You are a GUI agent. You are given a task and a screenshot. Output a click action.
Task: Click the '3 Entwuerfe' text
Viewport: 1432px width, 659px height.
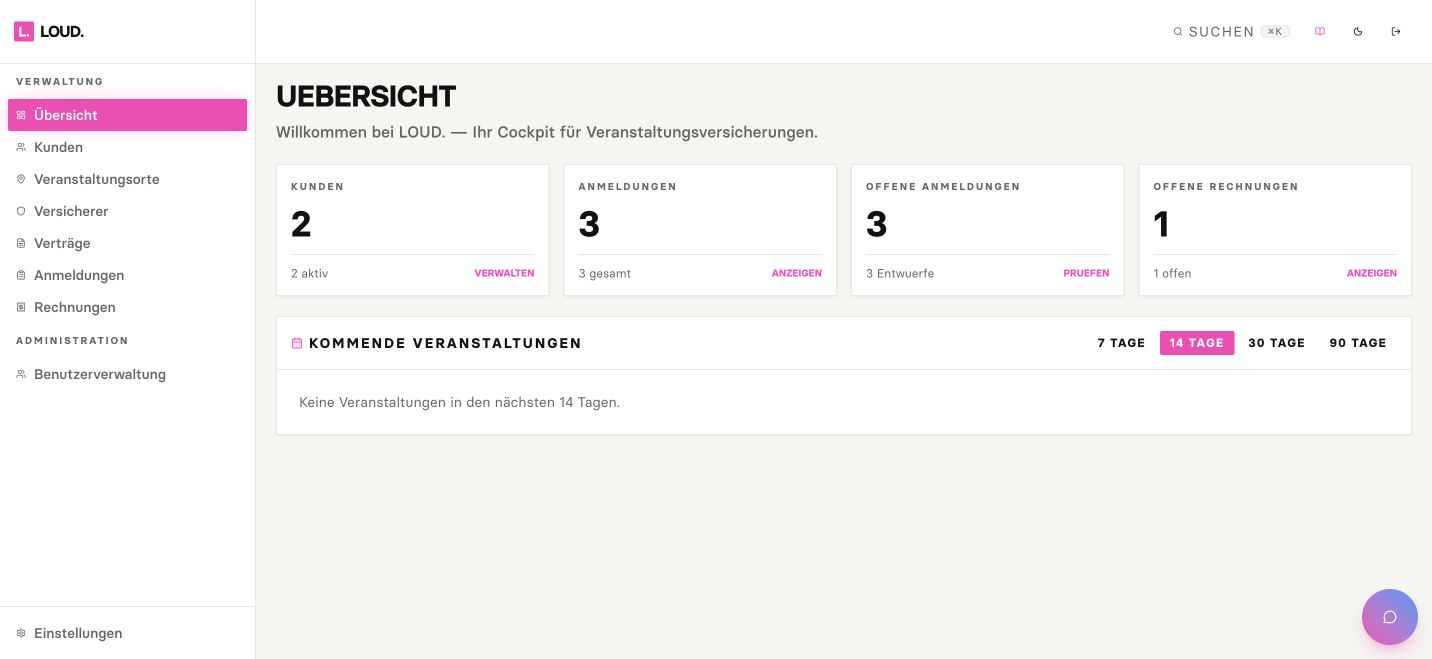tap(900, 273)
